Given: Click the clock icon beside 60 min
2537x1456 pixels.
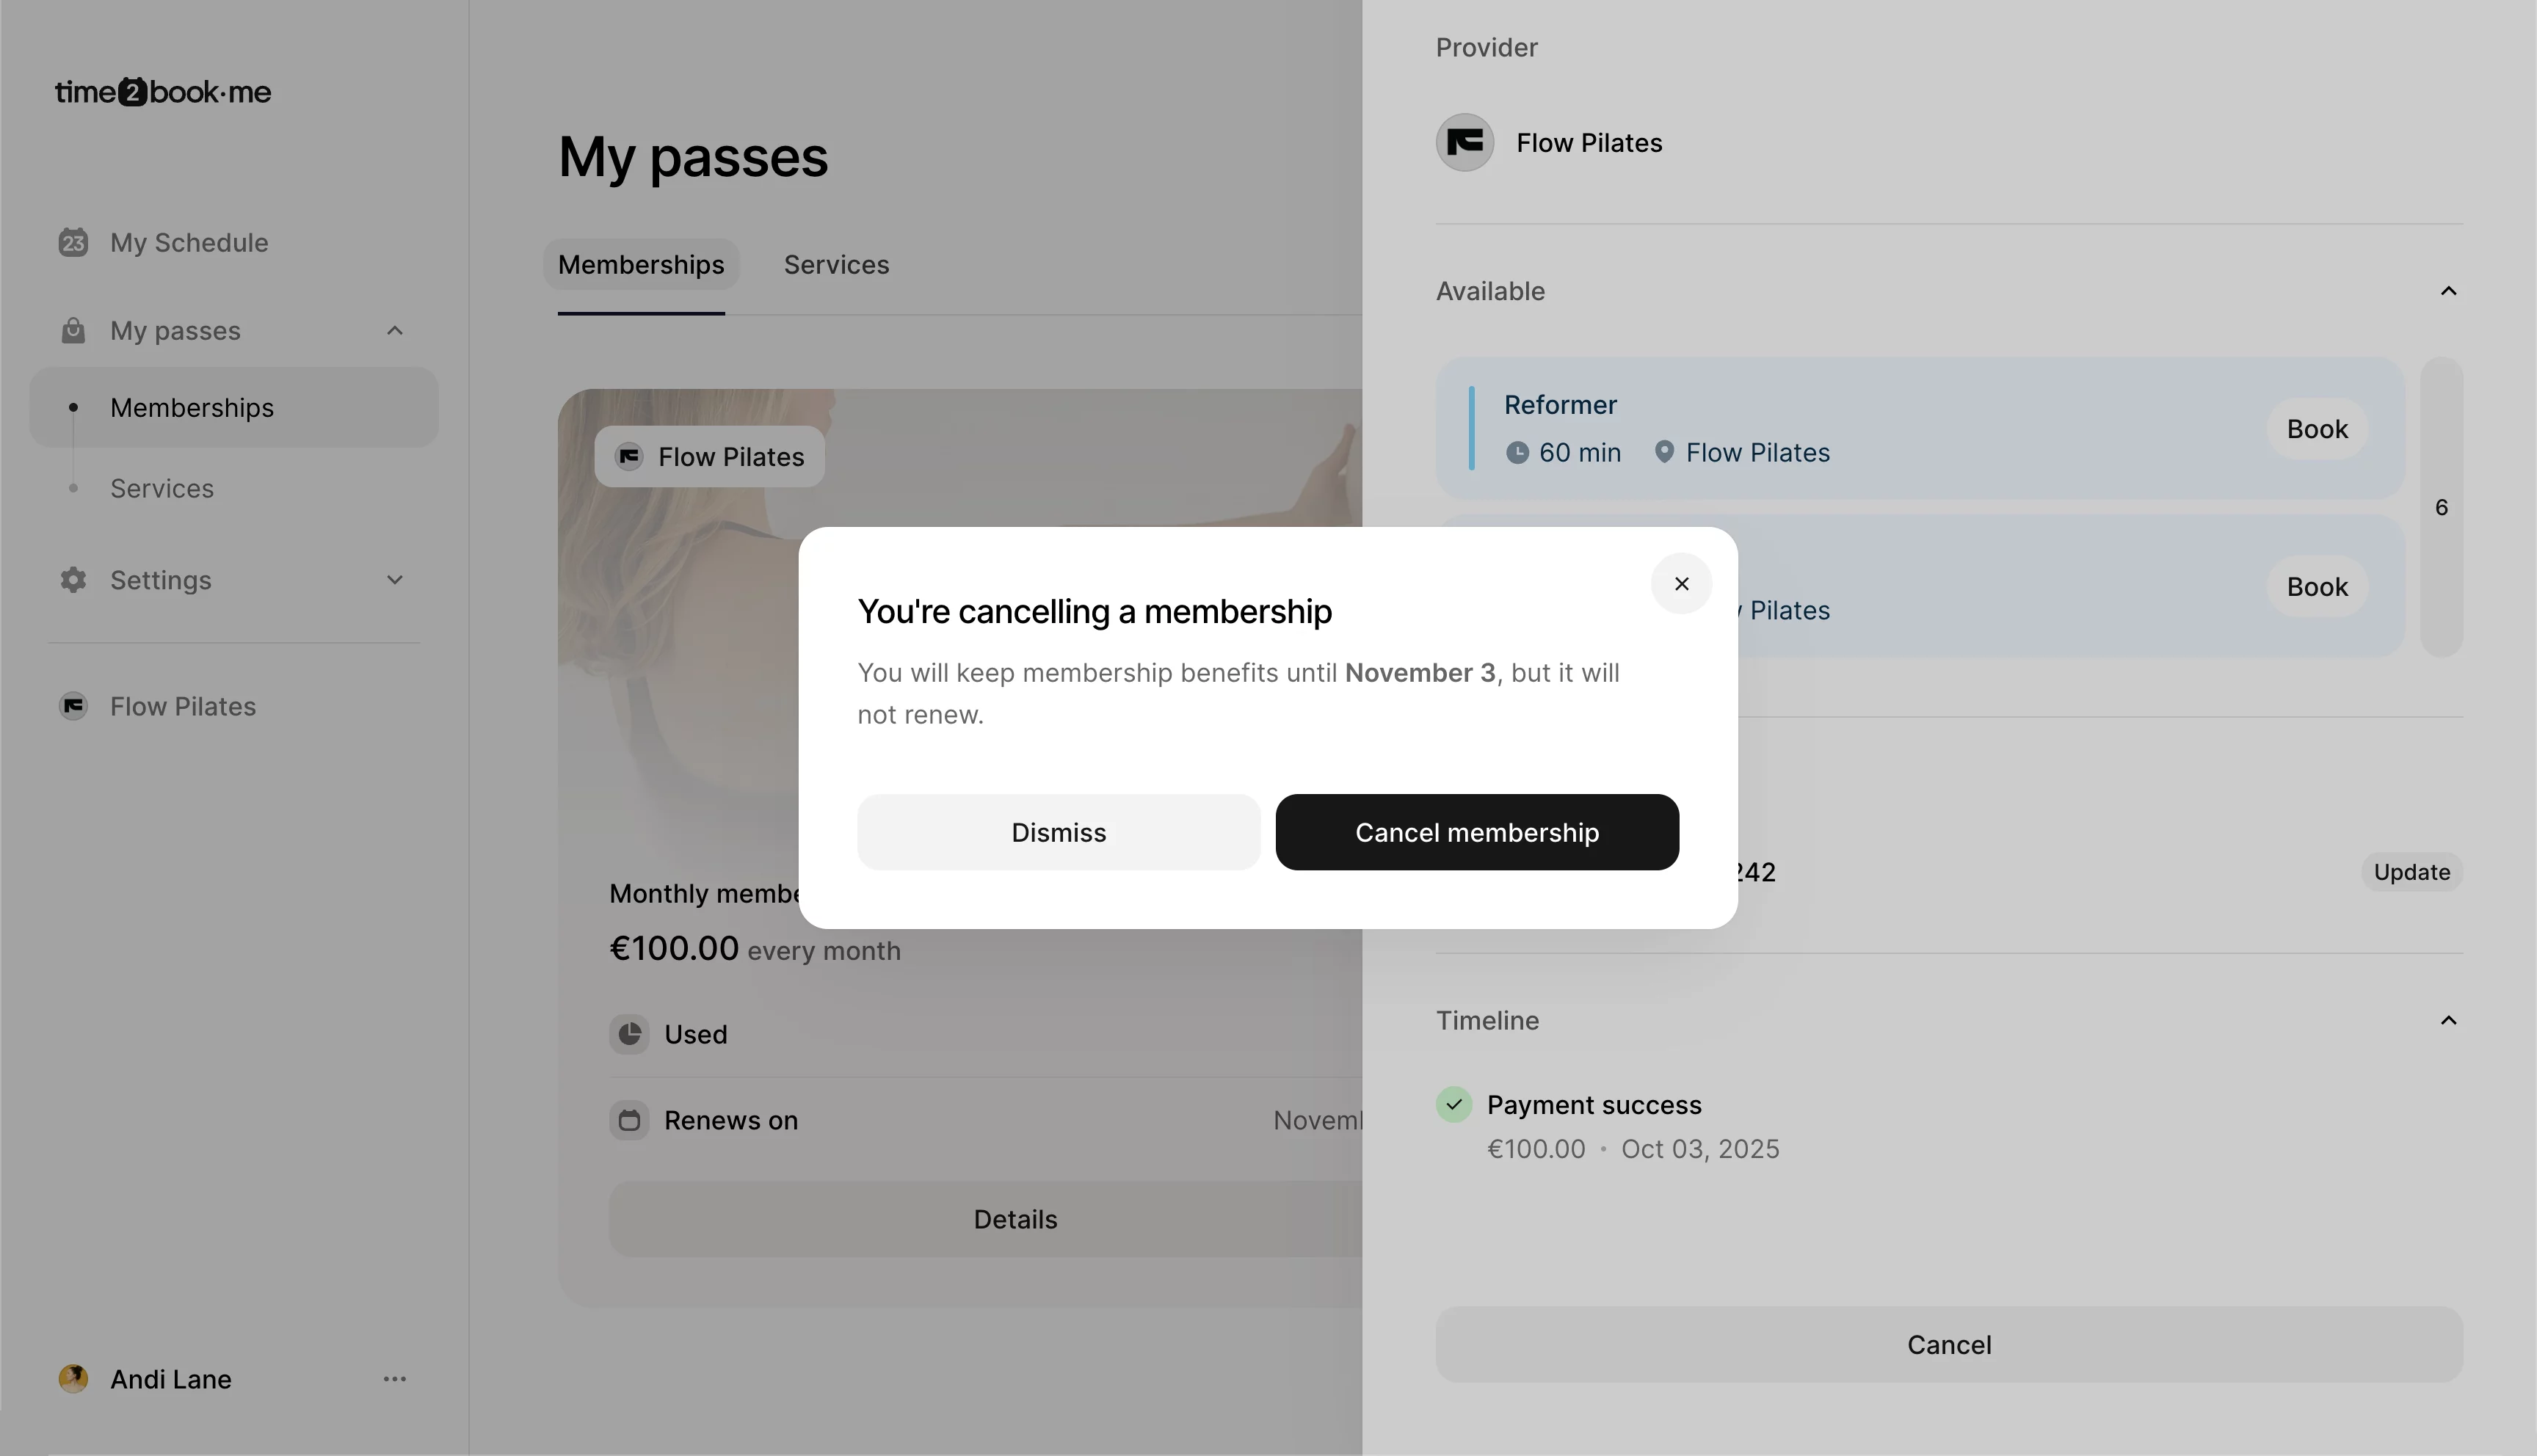Looking at the screenshot, I should pos(1518,452).
